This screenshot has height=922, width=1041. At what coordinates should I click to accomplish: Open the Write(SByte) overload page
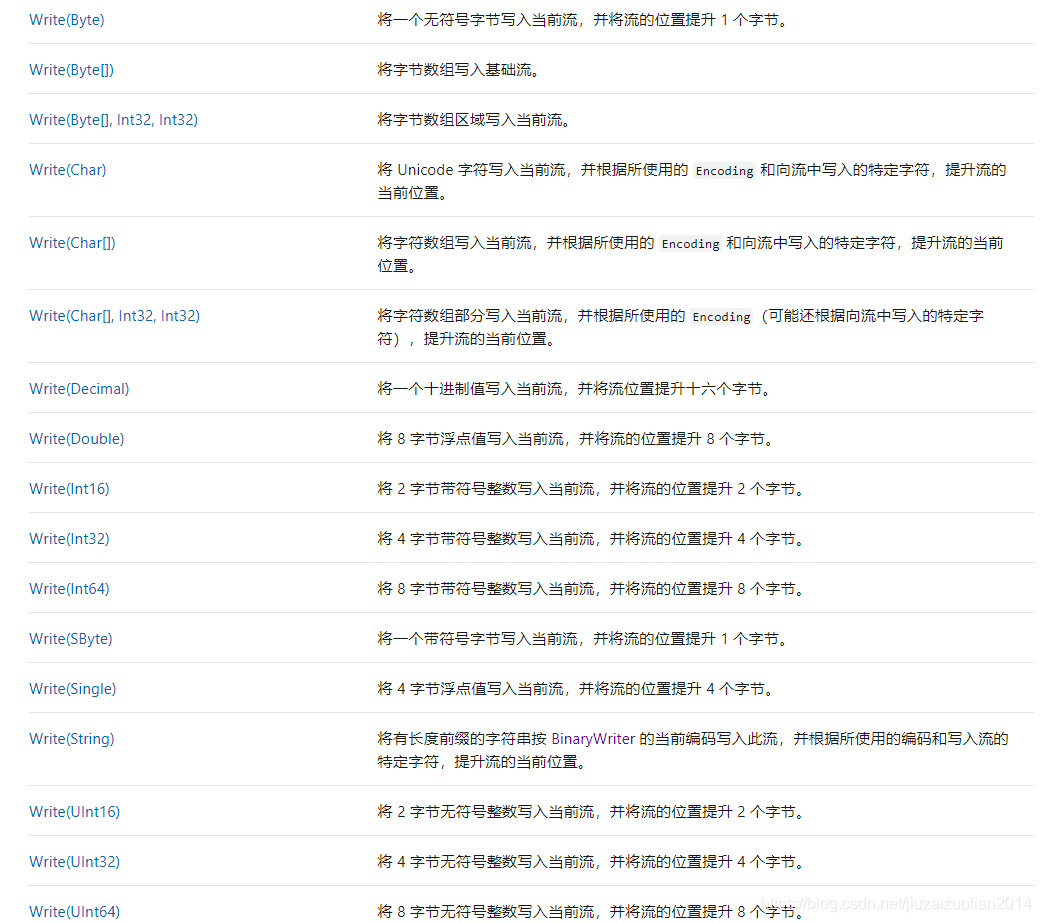70,638
